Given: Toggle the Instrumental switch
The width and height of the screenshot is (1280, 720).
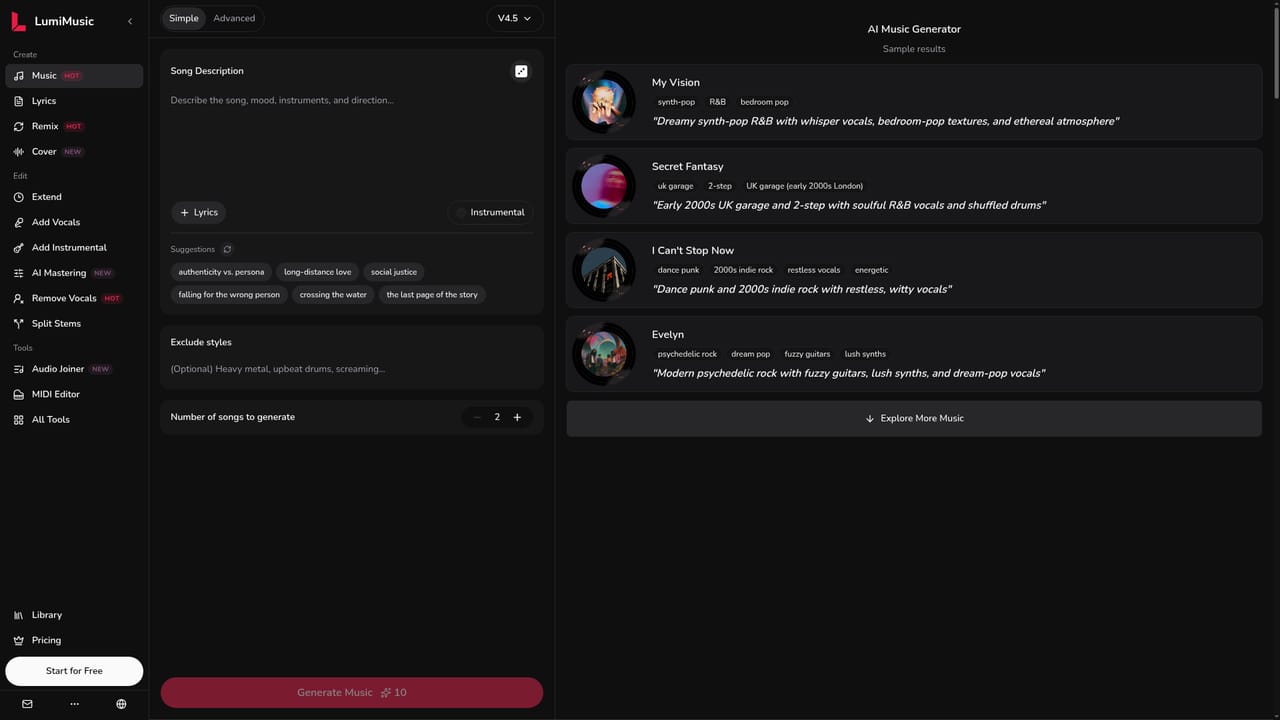Looking at the screenshot, I should point(490,212).
